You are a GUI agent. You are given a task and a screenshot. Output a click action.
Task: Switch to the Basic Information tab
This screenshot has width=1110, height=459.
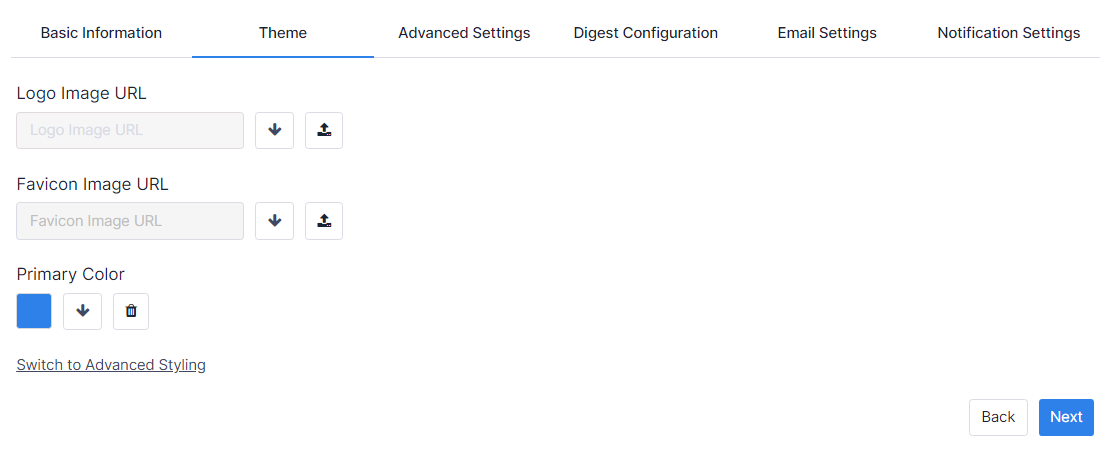[101, 33]
